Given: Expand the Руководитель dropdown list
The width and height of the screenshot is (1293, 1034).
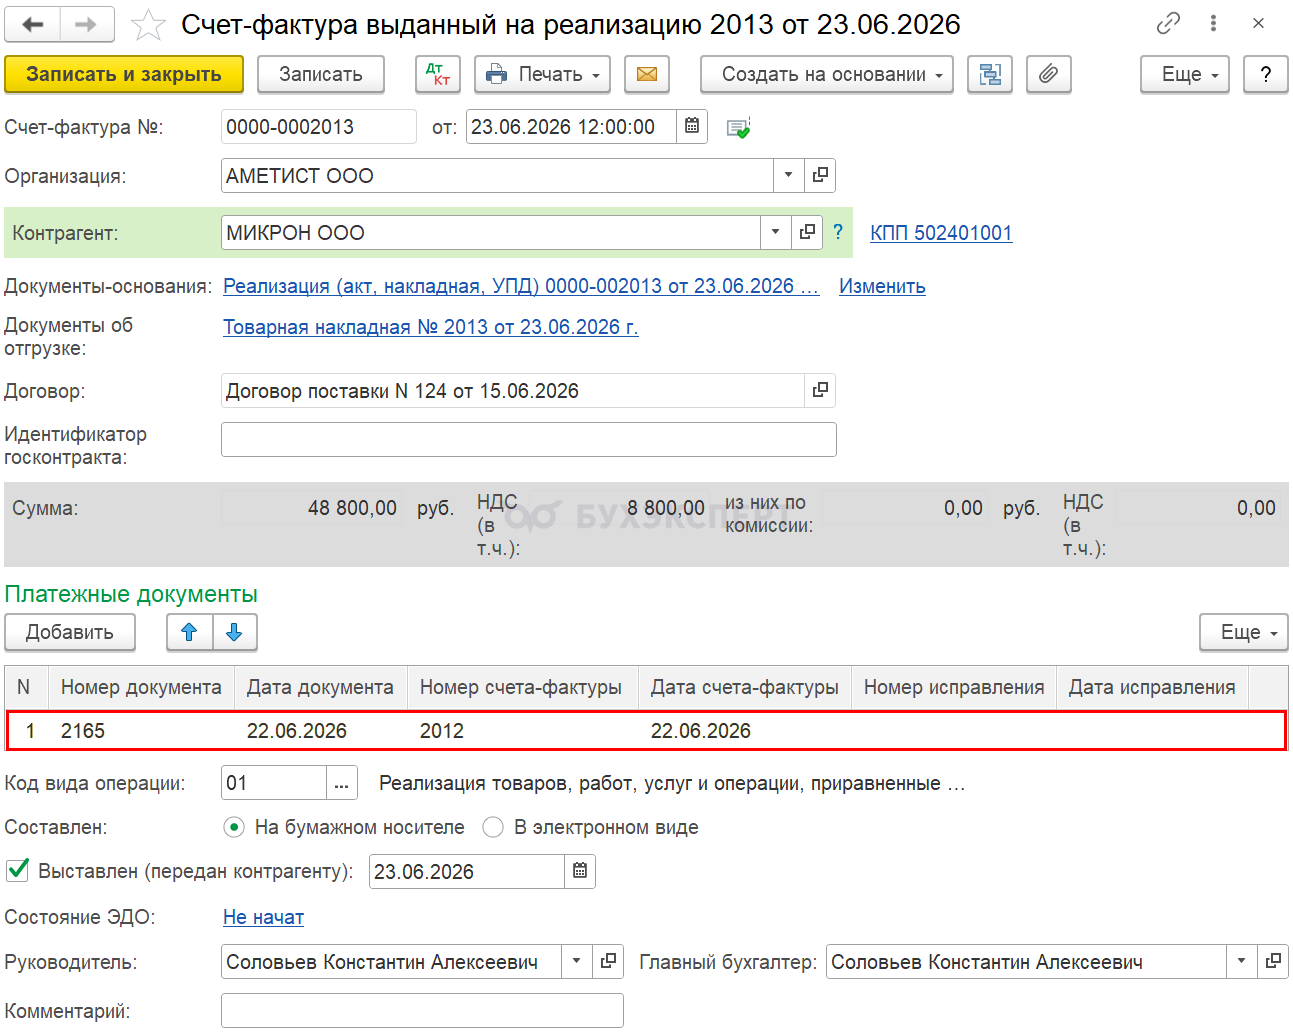Looking at the screenshot, I should 576,962.
